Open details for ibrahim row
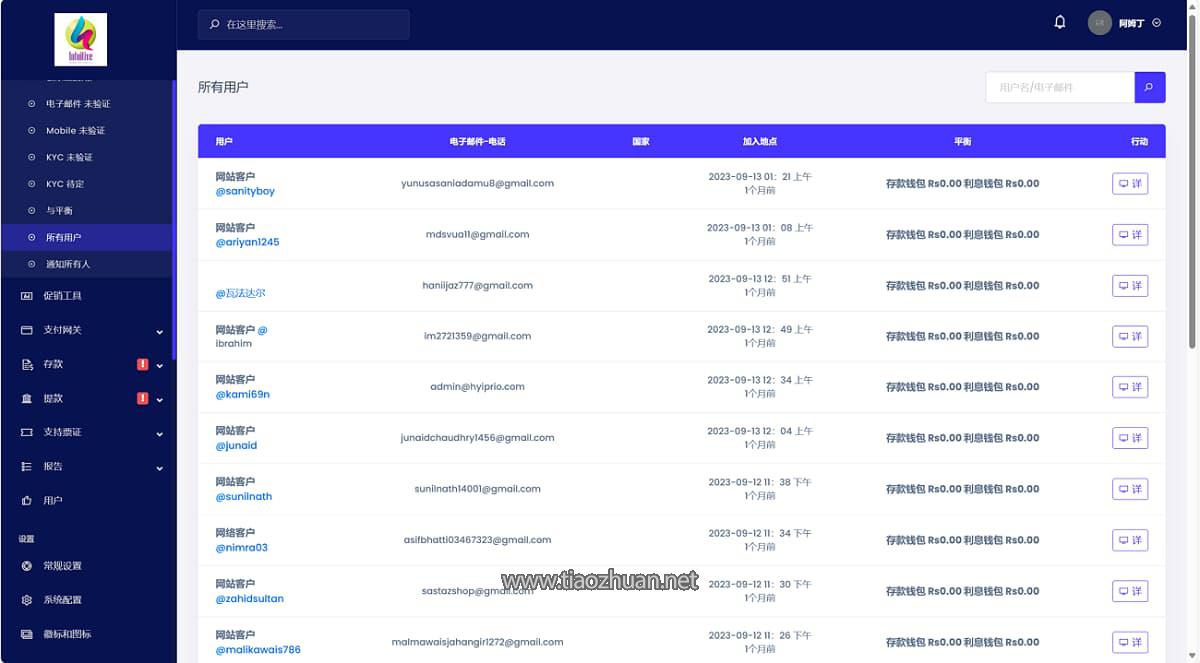1200x663 pixels. tap(1130, 336)
